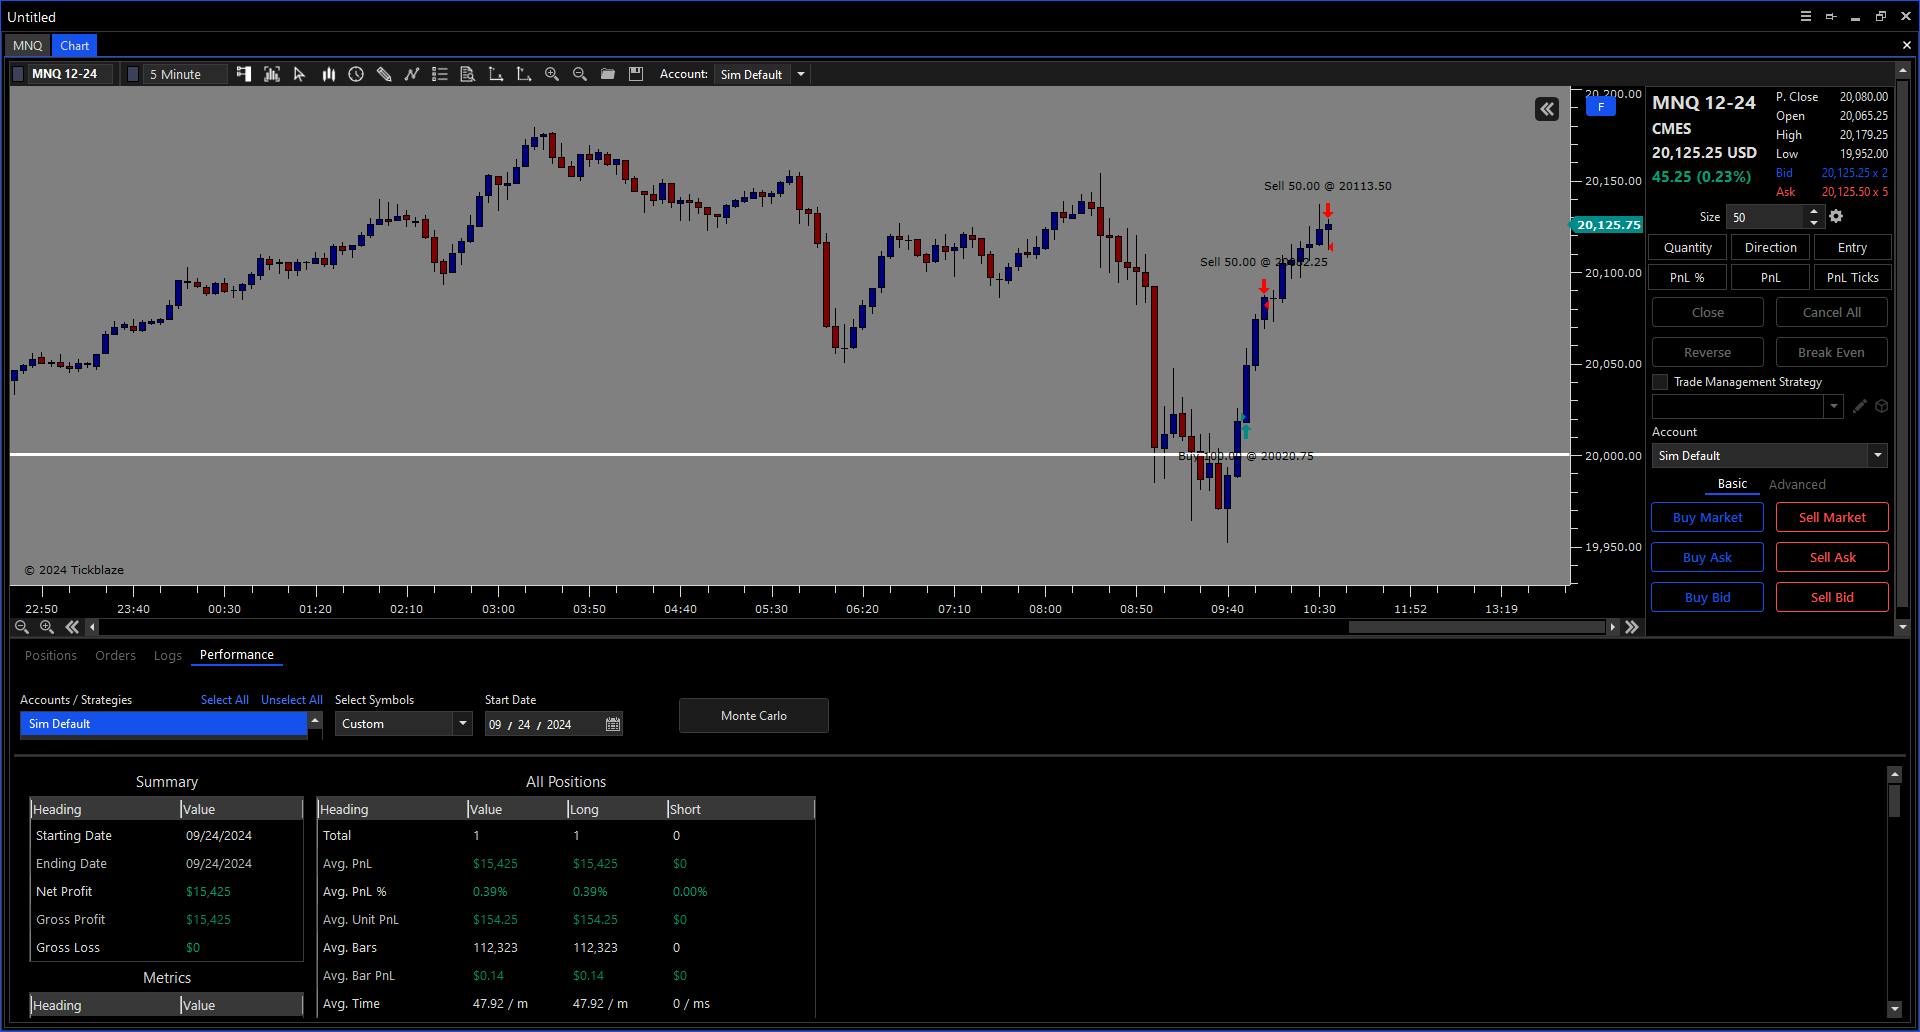Click the clock icon in chart toolbar

click(356, 74)
